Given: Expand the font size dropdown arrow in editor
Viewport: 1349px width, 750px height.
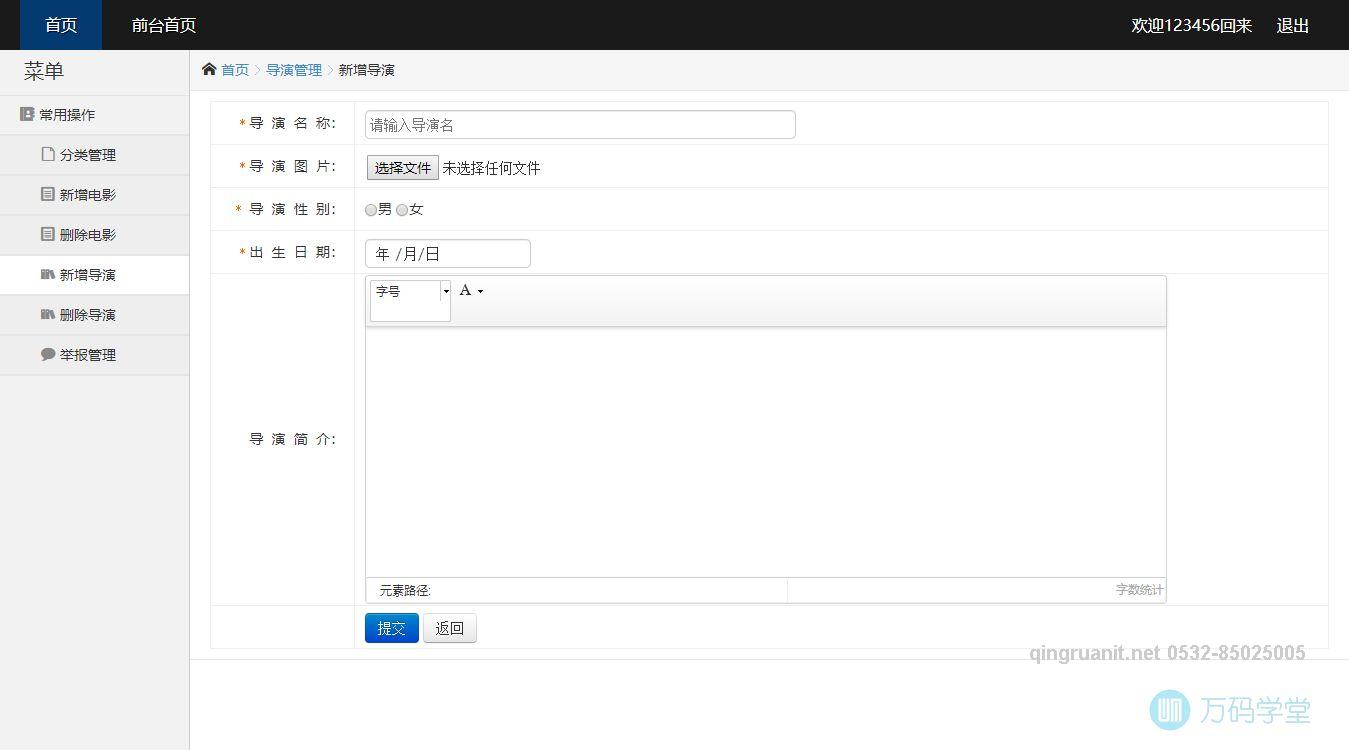Looking at the screenshot, I should 446,291.
